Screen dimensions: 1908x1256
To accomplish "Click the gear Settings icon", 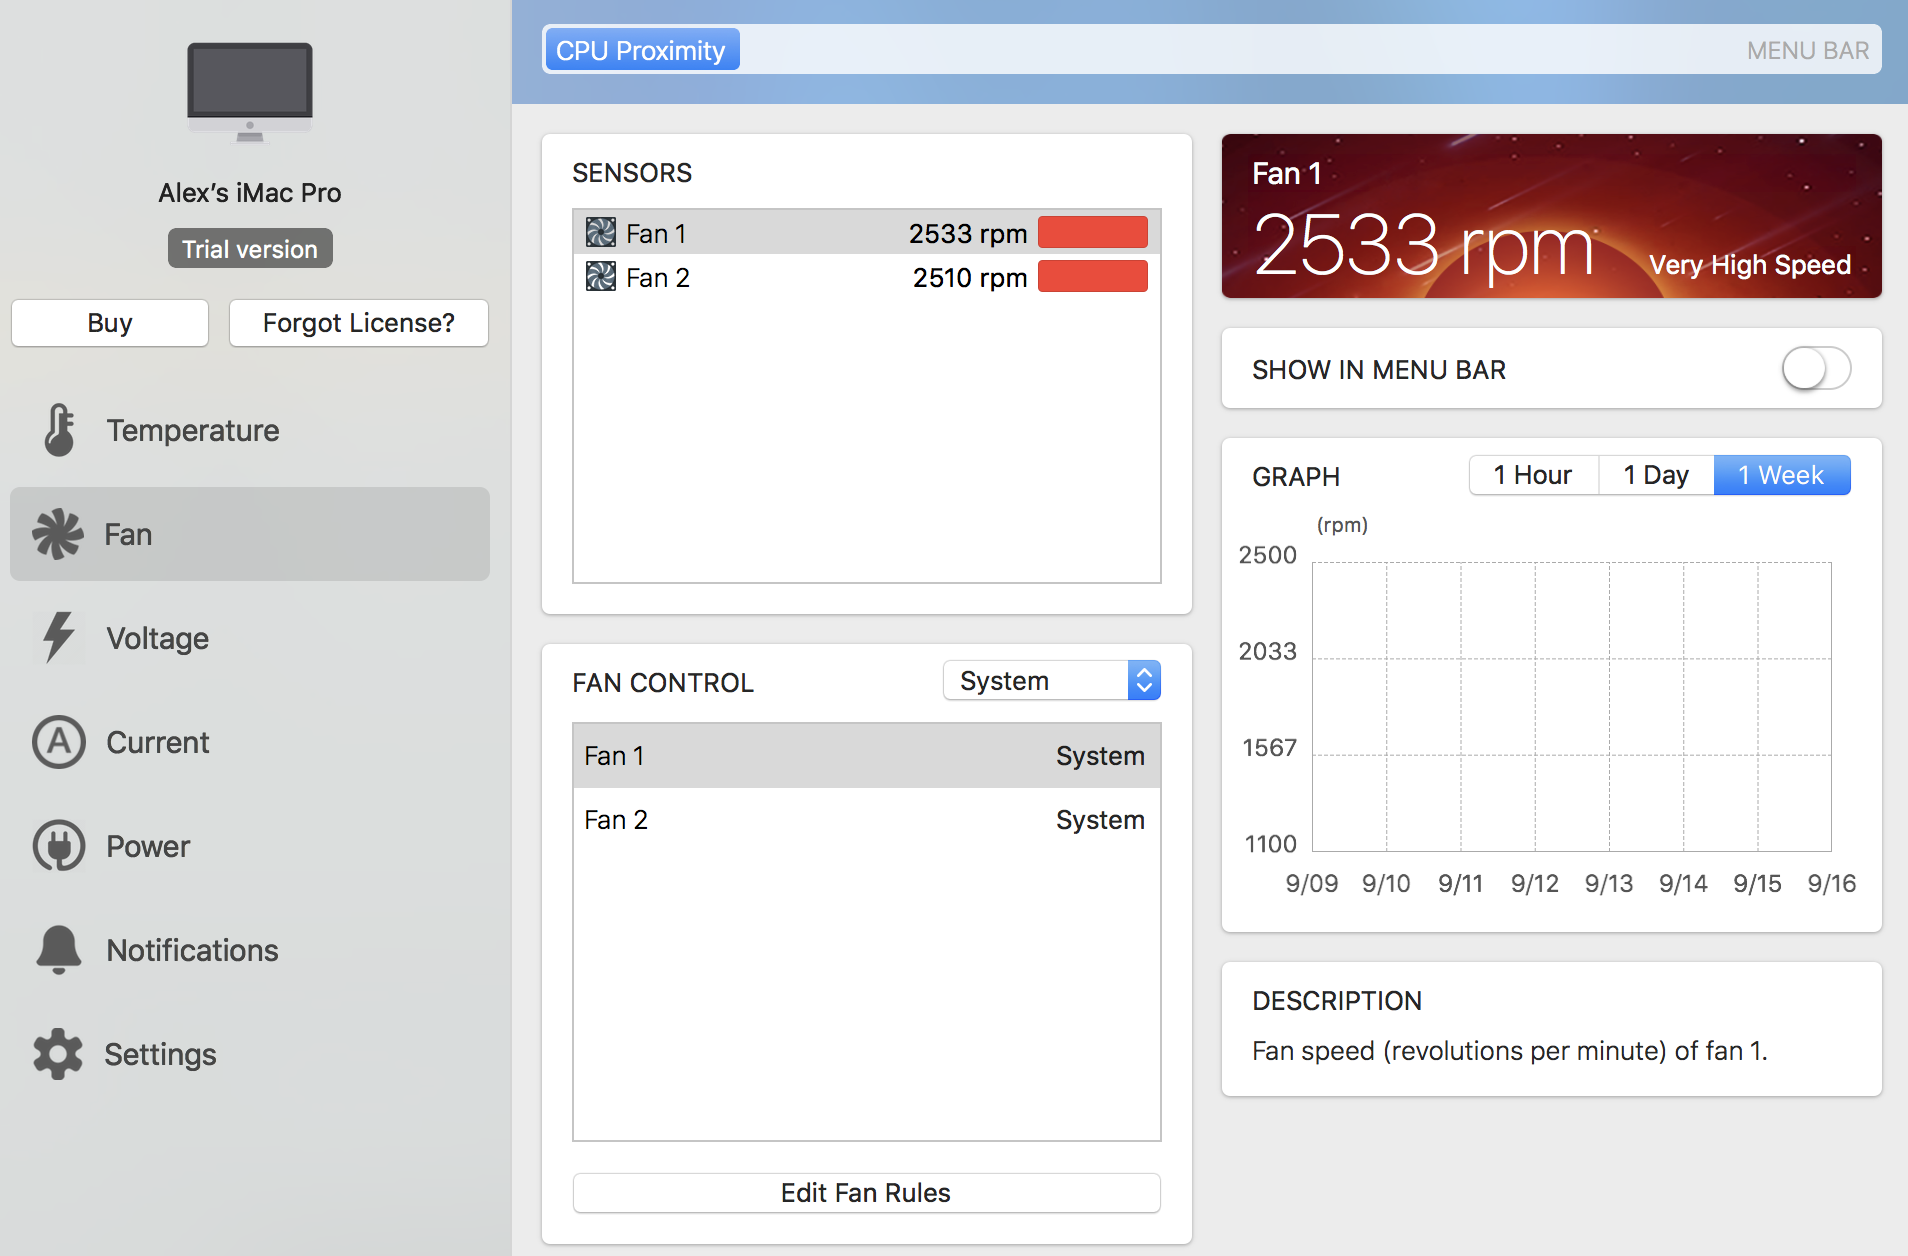I will [58, 1054].
